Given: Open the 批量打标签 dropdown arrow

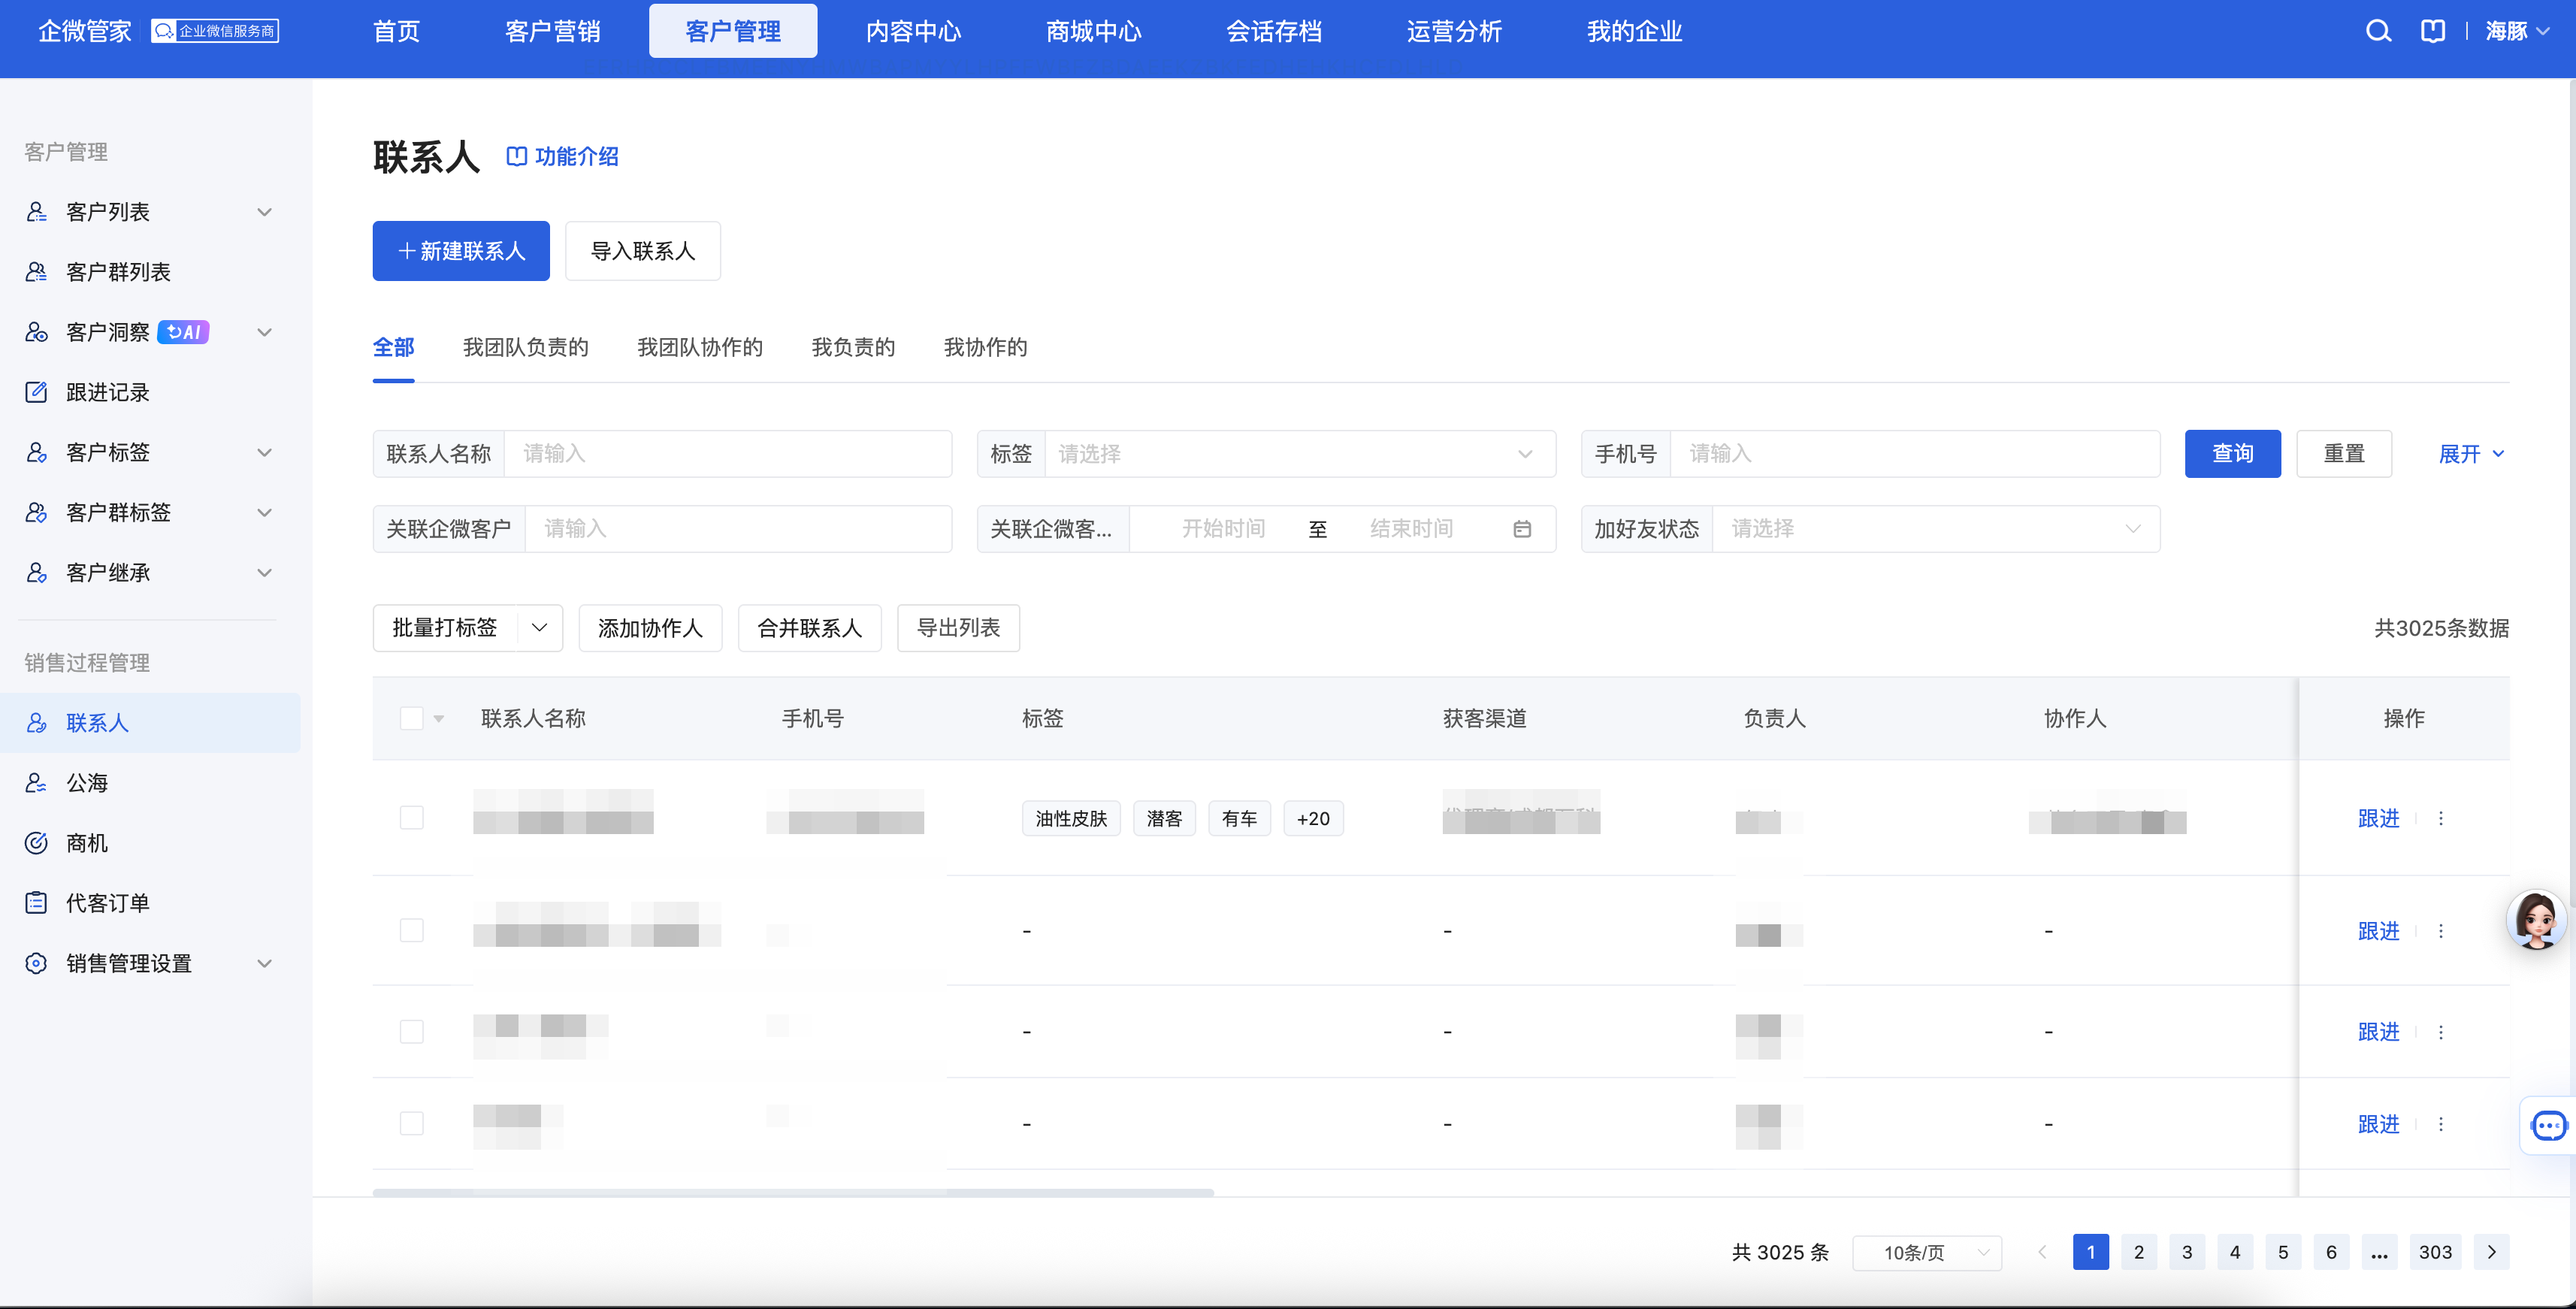Looking at the screenshot, I should pyautogui.click(x=540, y=628).
